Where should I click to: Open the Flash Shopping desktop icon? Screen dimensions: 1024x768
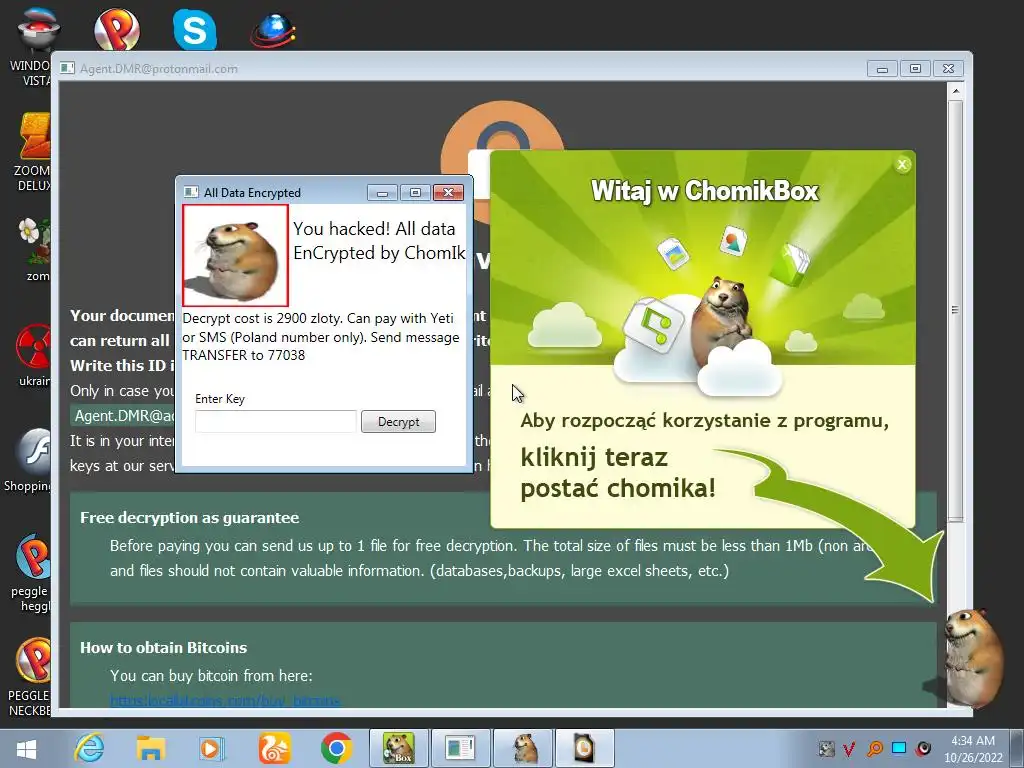29,459
